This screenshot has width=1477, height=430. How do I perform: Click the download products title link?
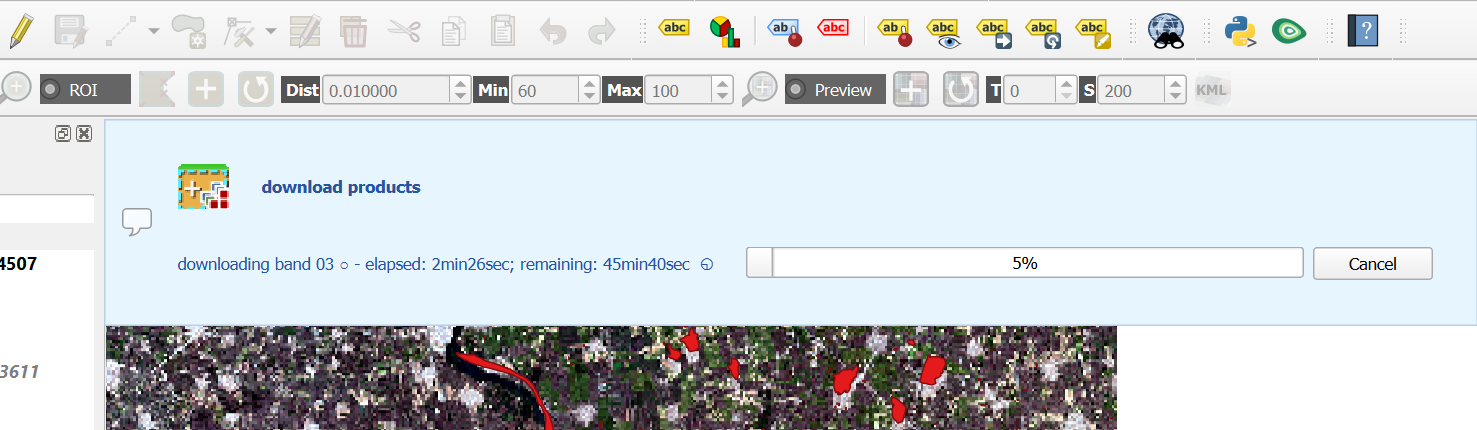tap(341, 187)
